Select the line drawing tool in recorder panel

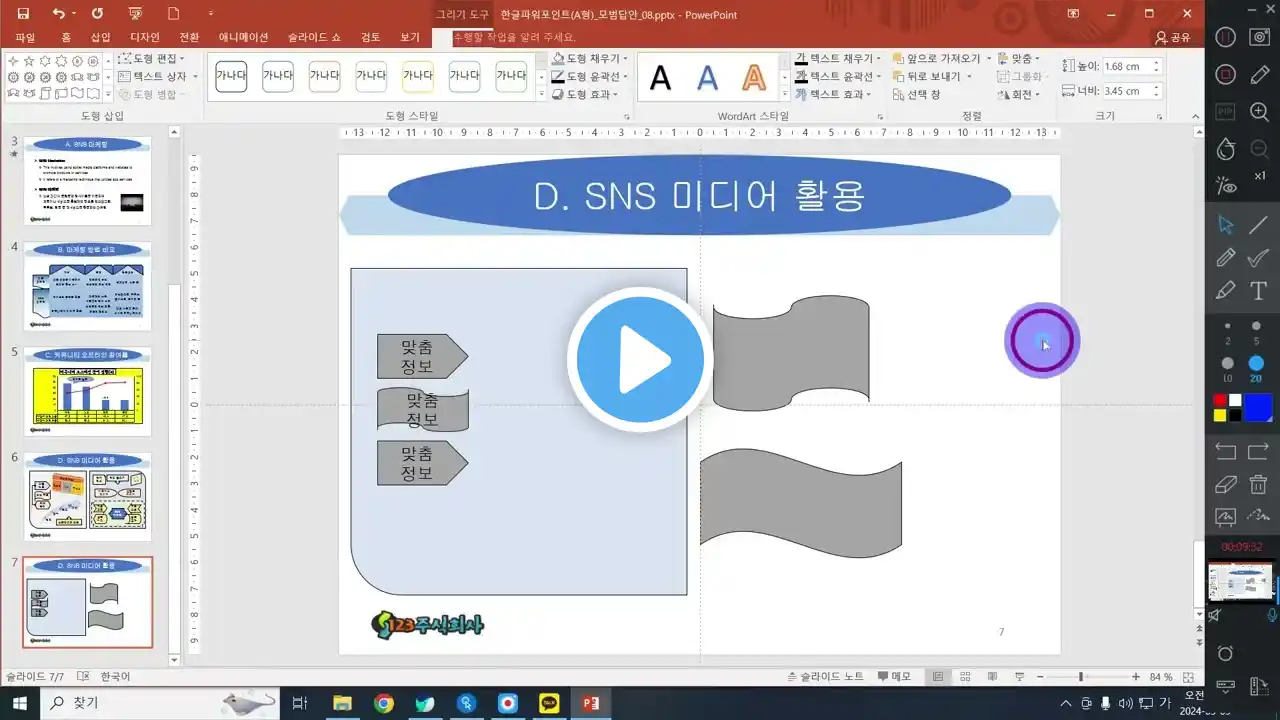pos(1259,225)
